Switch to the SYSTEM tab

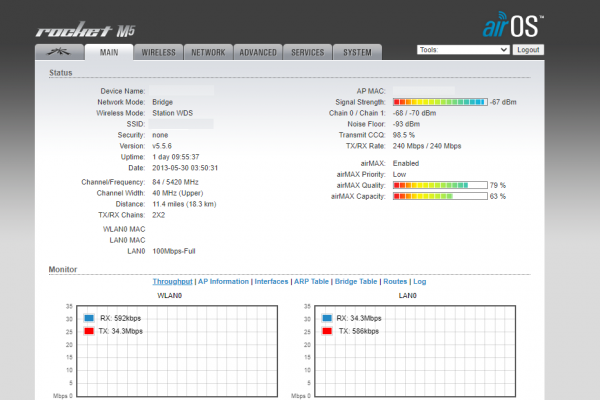(x=357, y=51)
